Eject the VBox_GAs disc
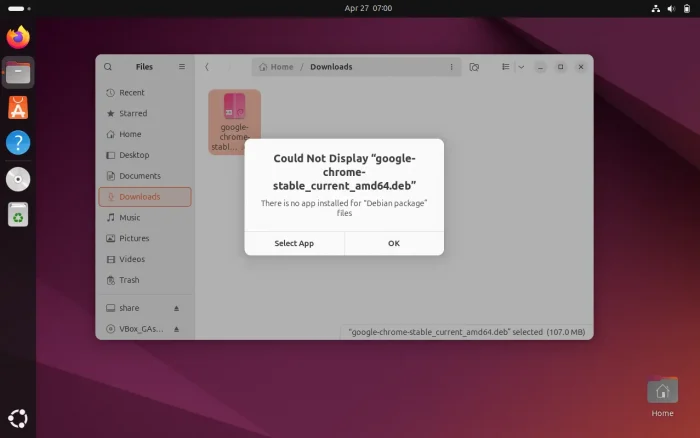This screenshot has height=438, width=700. click(x=177, y=329)
